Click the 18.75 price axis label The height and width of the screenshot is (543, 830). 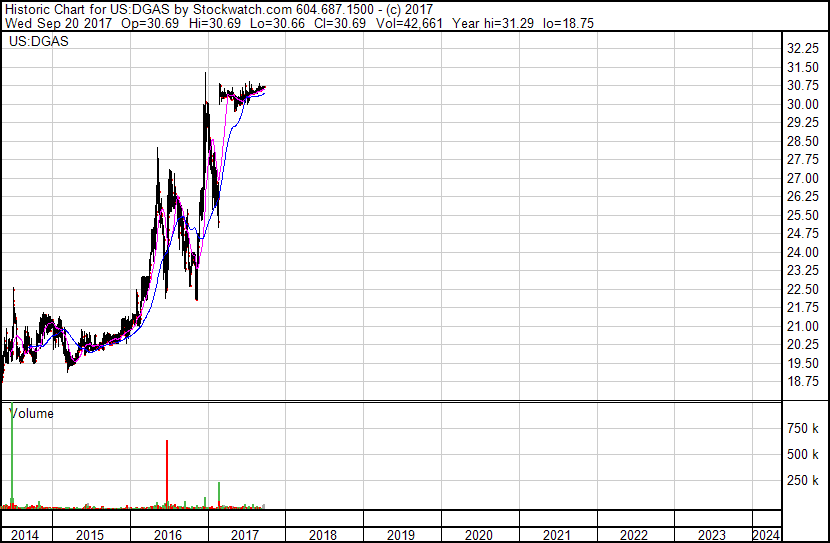point(802,382)
